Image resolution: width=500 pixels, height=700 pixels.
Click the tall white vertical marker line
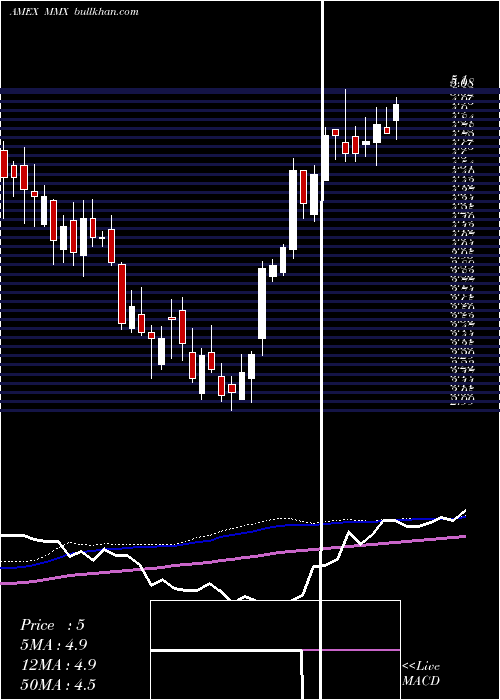point(322,350)
